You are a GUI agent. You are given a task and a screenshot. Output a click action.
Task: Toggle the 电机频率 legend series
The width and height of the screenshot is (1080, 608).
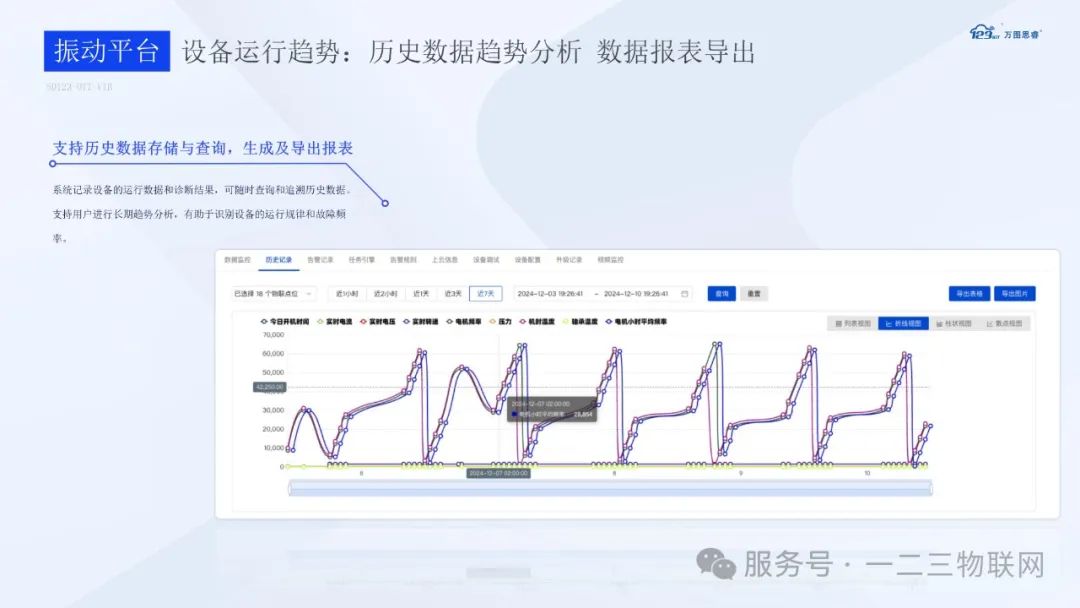point(464,322)
